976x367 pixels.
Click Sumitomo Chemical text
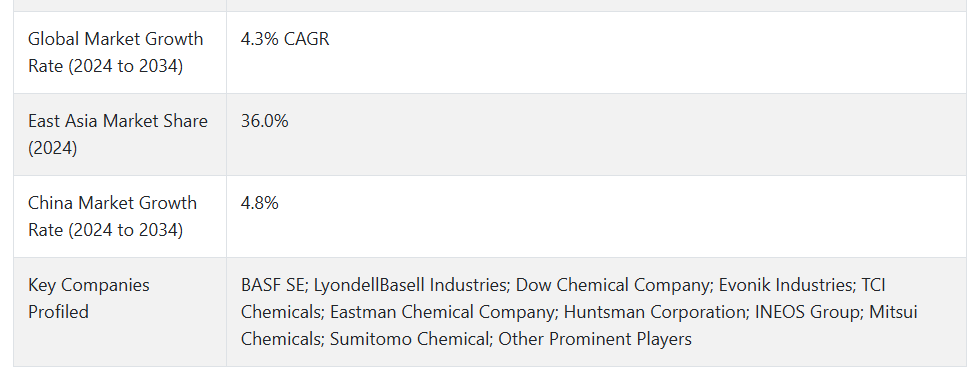click(x=410, y=339)
